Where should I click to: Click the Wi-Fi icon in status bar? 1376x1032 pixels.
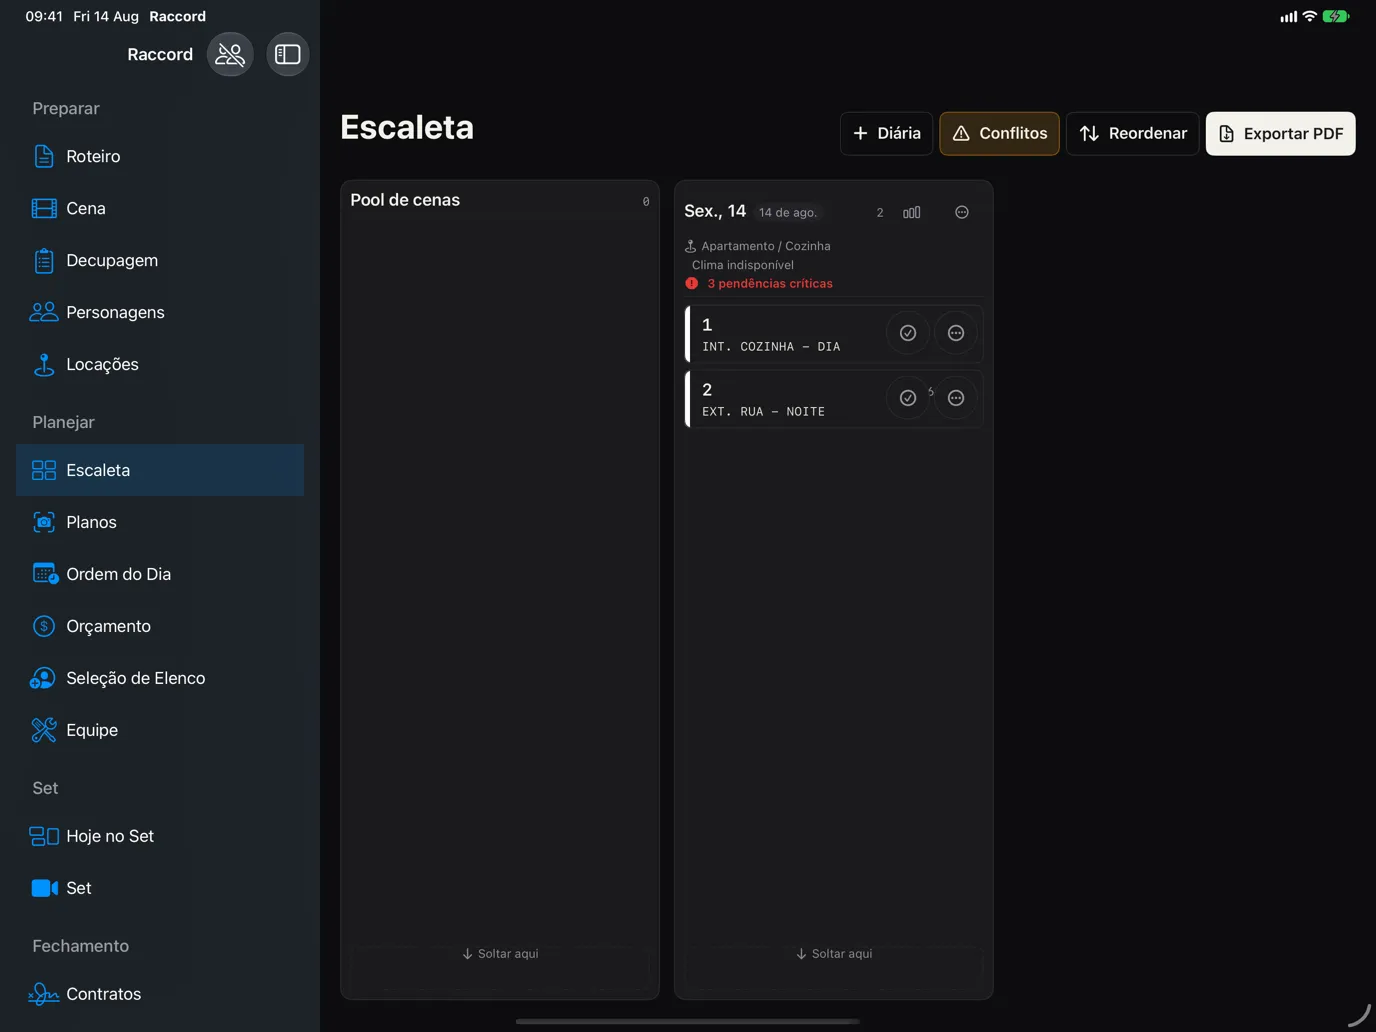pyautogui.click(x=1309, y=16)
